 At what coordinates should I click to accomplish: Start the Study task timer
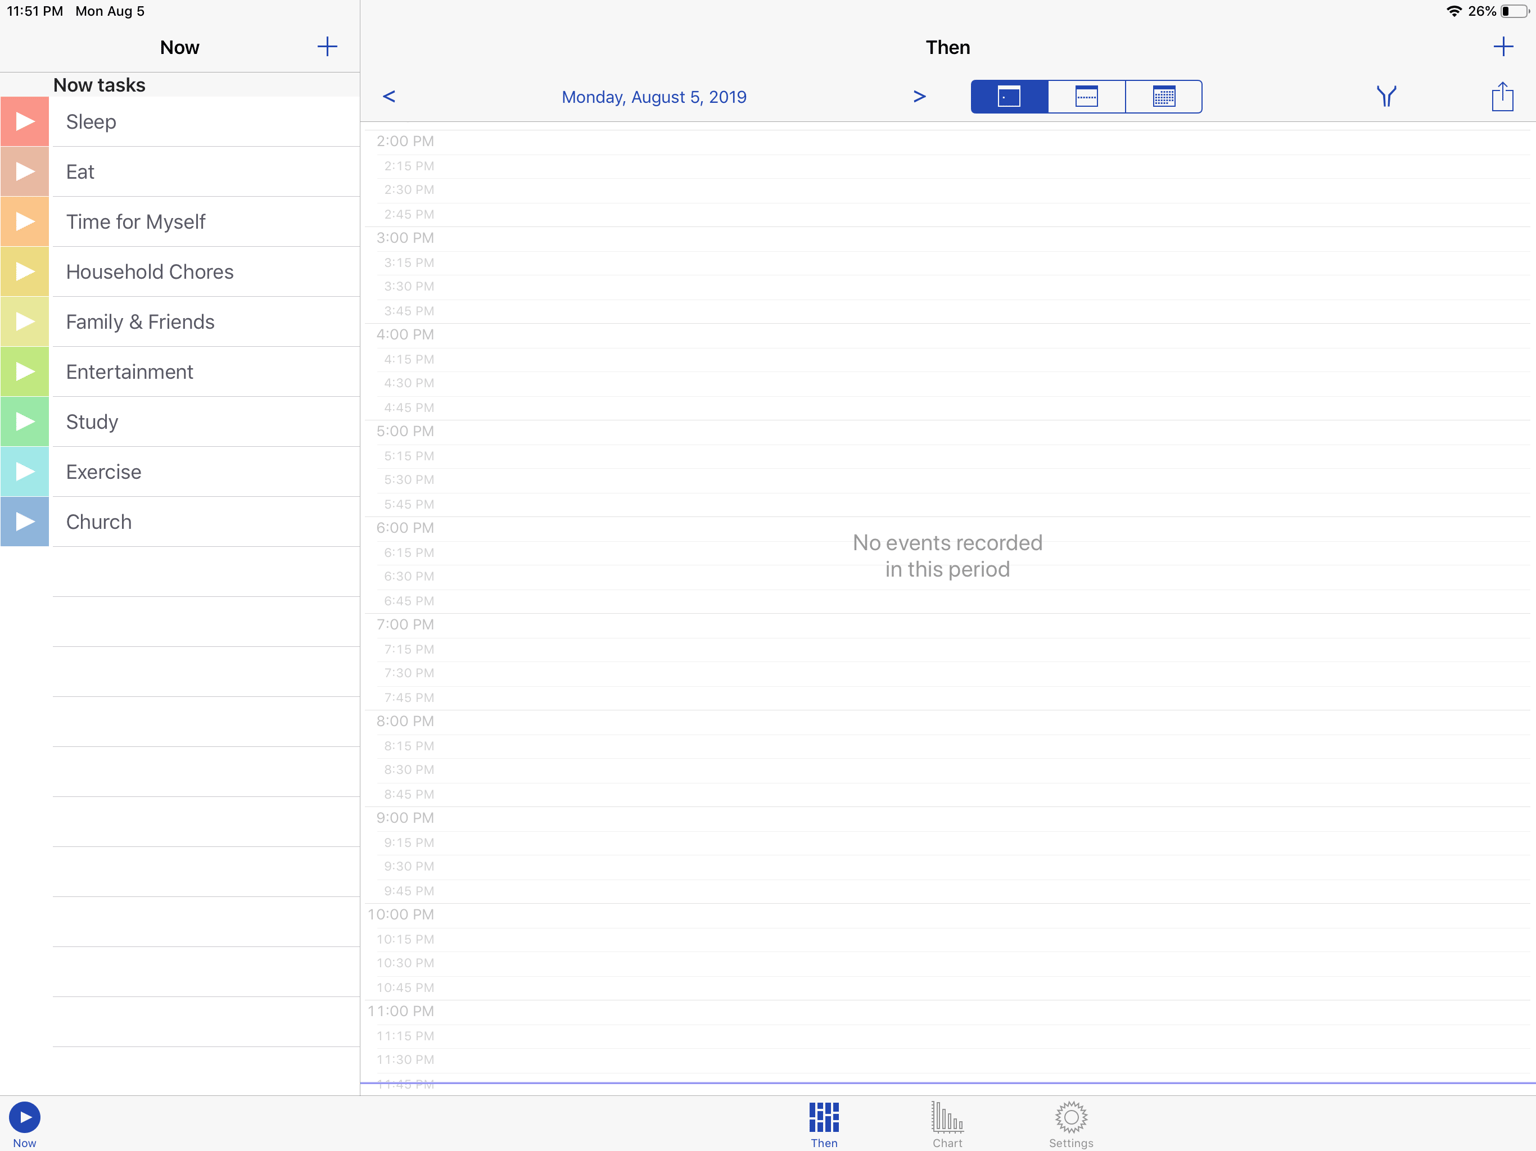[x=25, y=422]
